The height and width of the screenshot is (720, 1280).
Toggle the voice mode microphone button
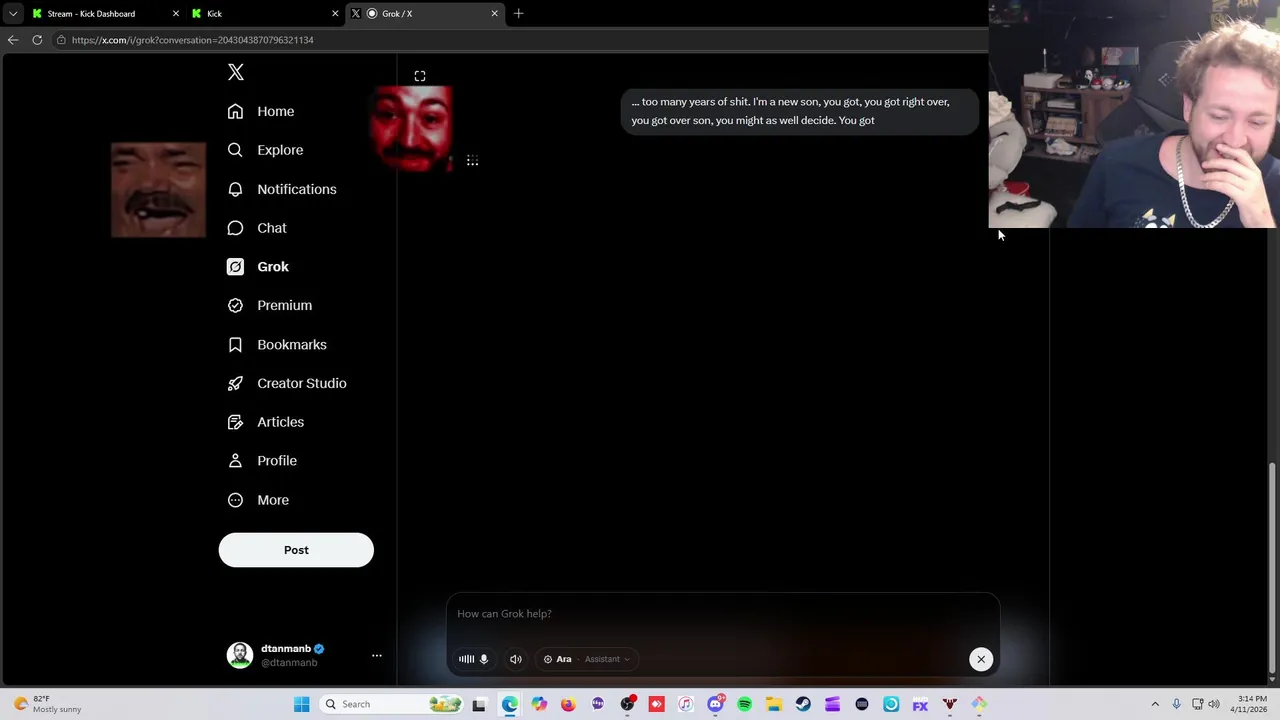(474, 659)
